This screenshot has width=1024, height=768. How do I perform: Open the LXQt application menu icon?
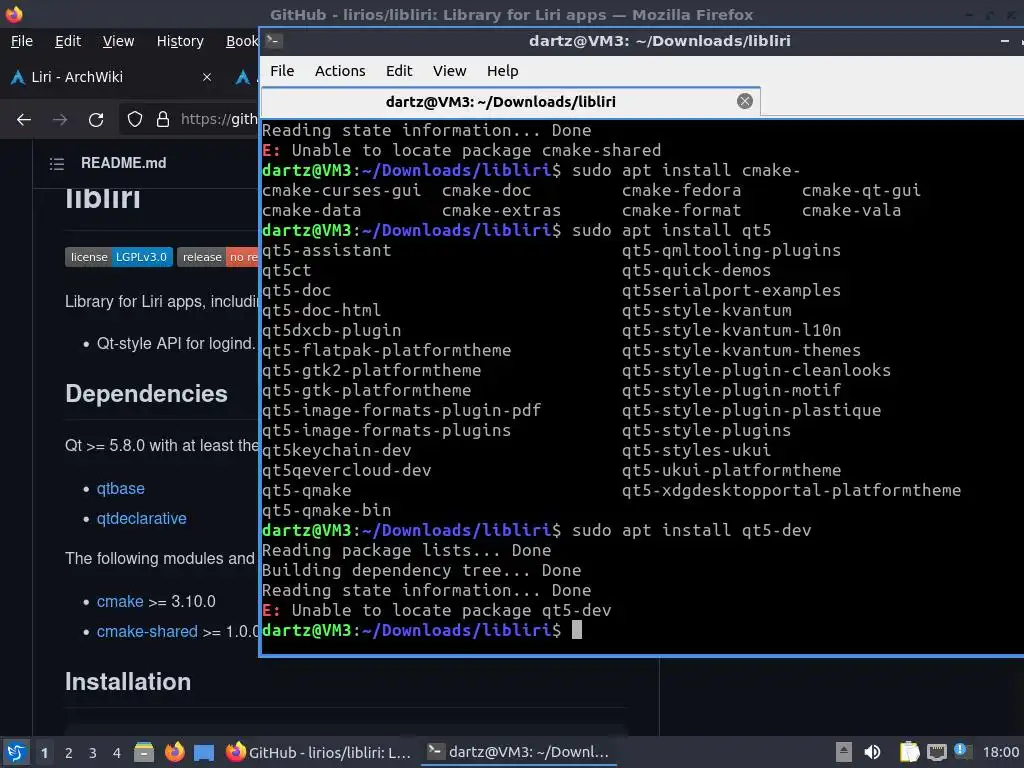point(16,752)
